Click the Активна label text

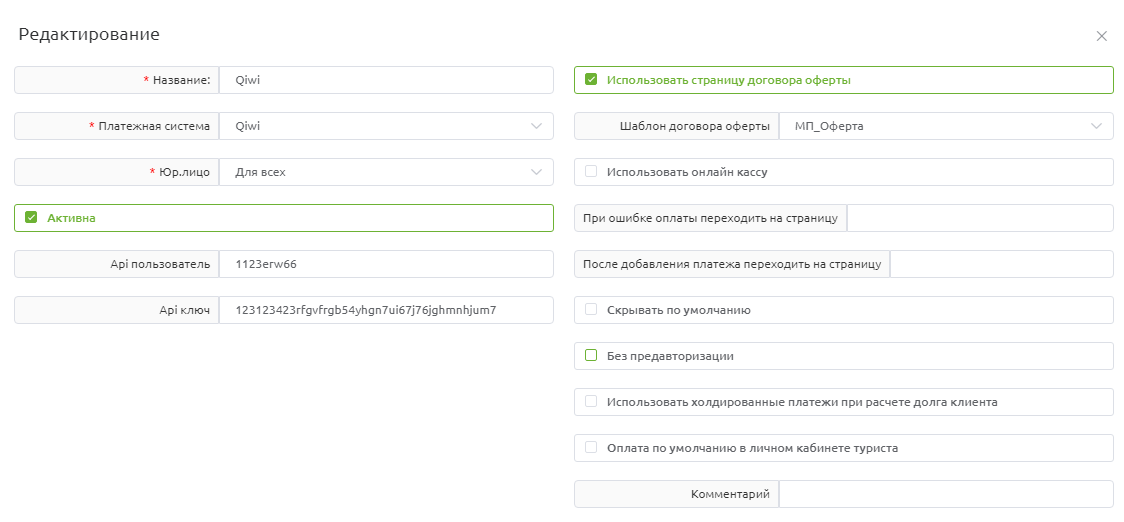(72, 218)
